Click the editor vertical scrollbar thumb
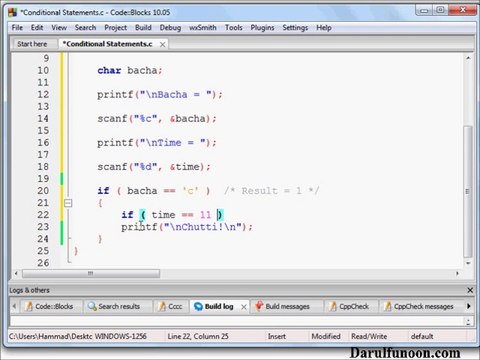 [x=468, y=191]
